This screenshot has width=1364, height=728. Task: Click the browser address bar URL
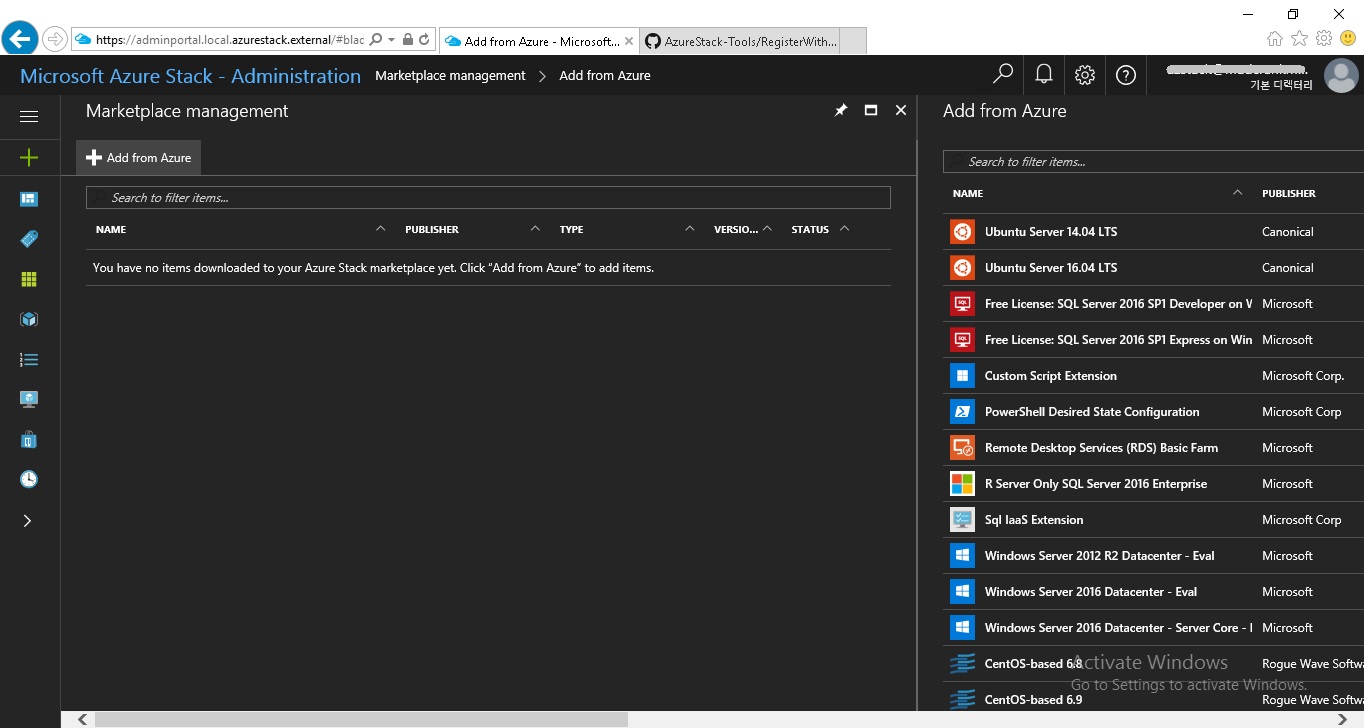tap(230, 40)
